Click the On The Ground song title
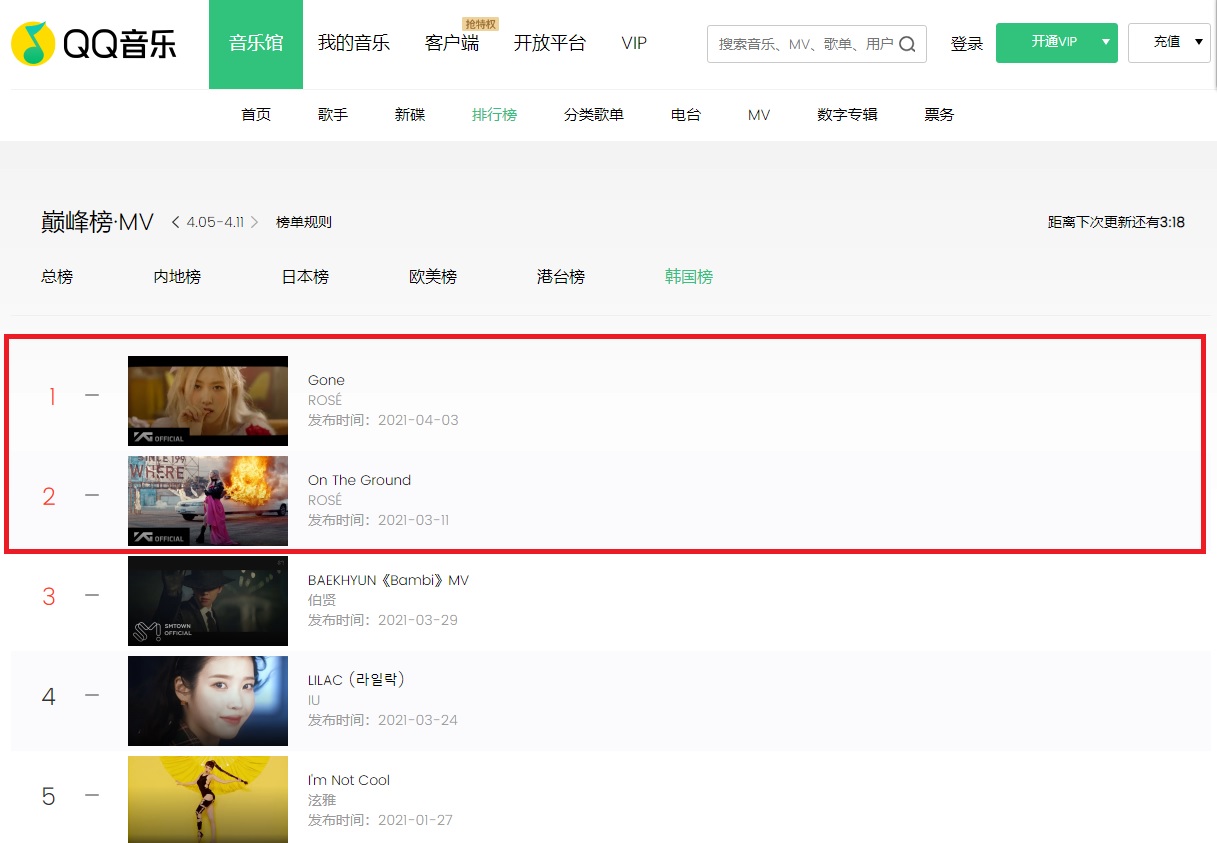Image resolution: width=1217 pixels, height=843 pixels. click(x=359, y=480)
